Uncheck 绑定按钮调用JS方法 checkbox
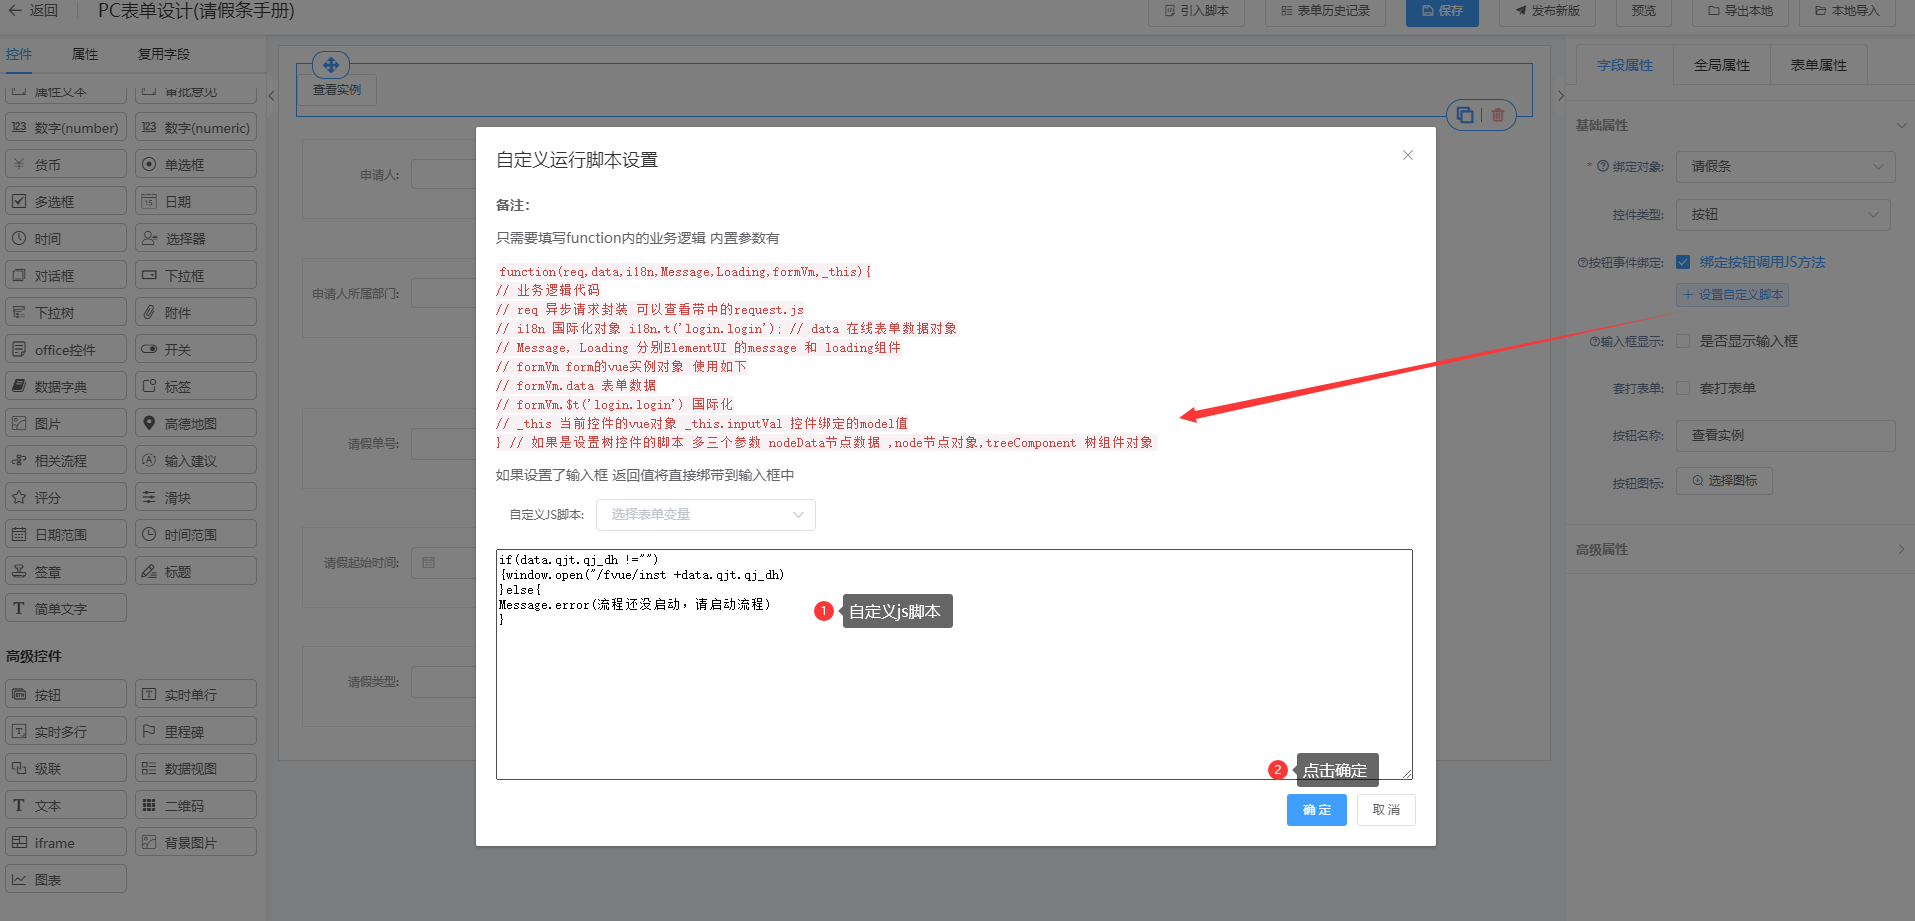 tap(1683, 262)
